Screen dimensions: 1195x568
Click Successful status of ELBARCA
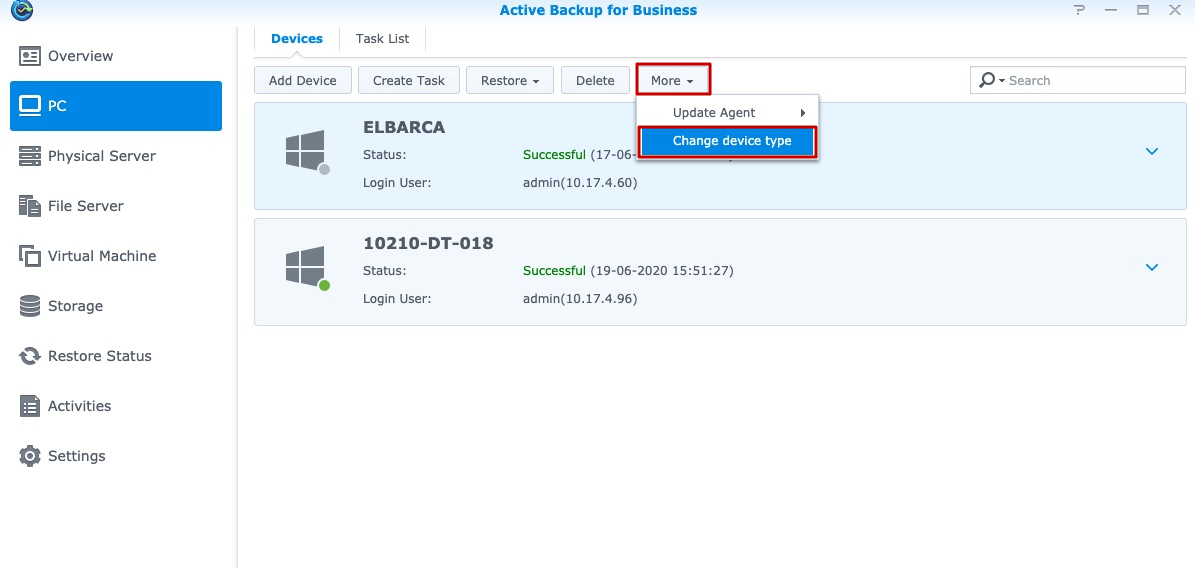click(555, 155)
